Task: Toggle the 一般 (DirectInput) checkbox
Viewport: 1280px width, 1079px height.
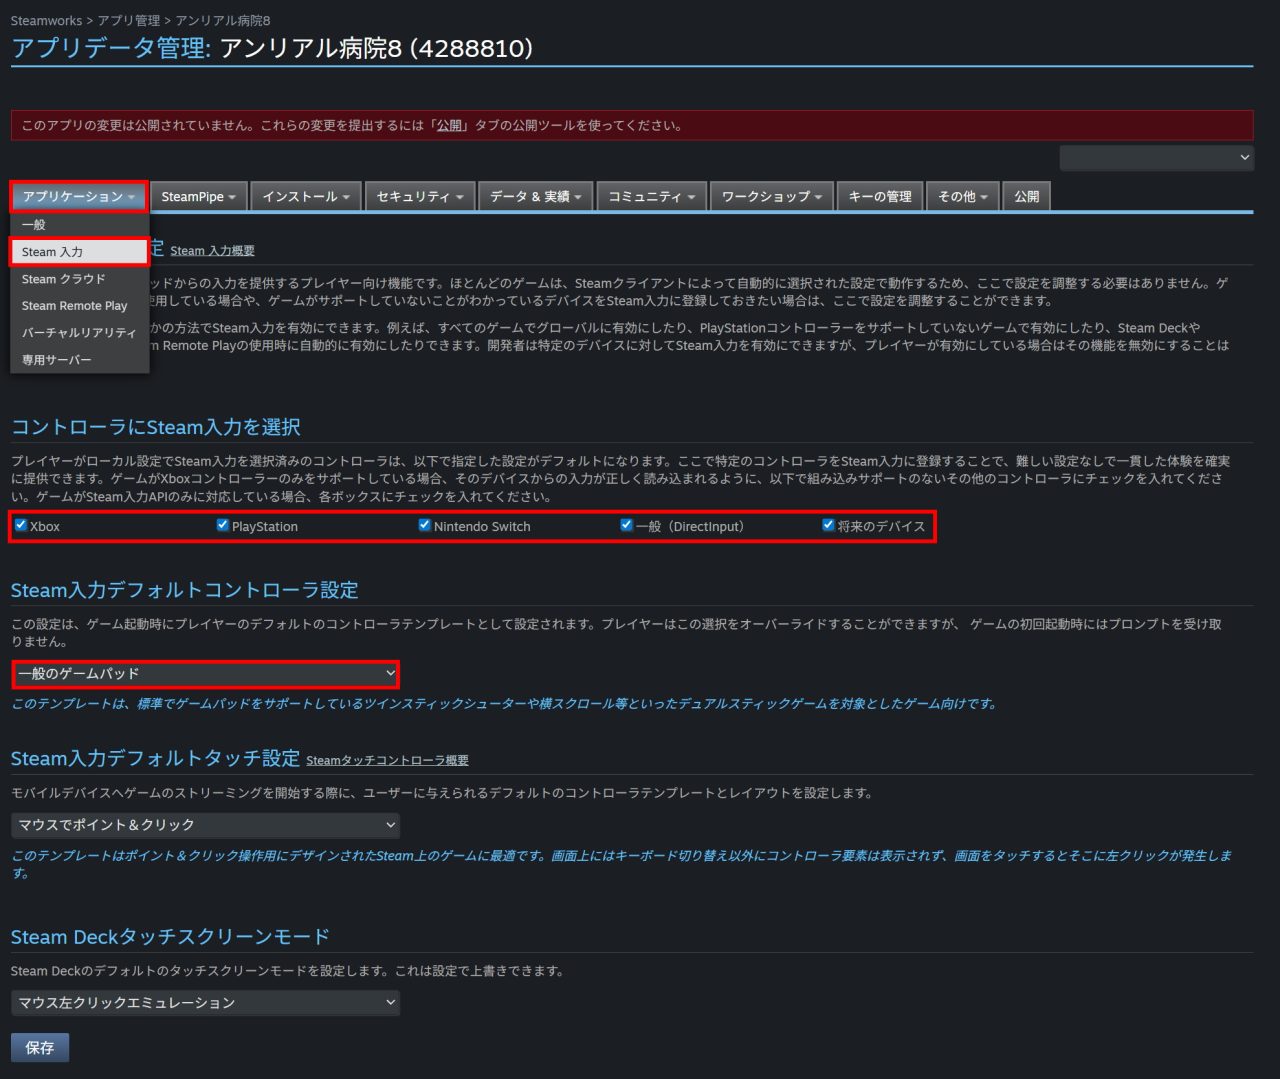Action: coord(627,525)
